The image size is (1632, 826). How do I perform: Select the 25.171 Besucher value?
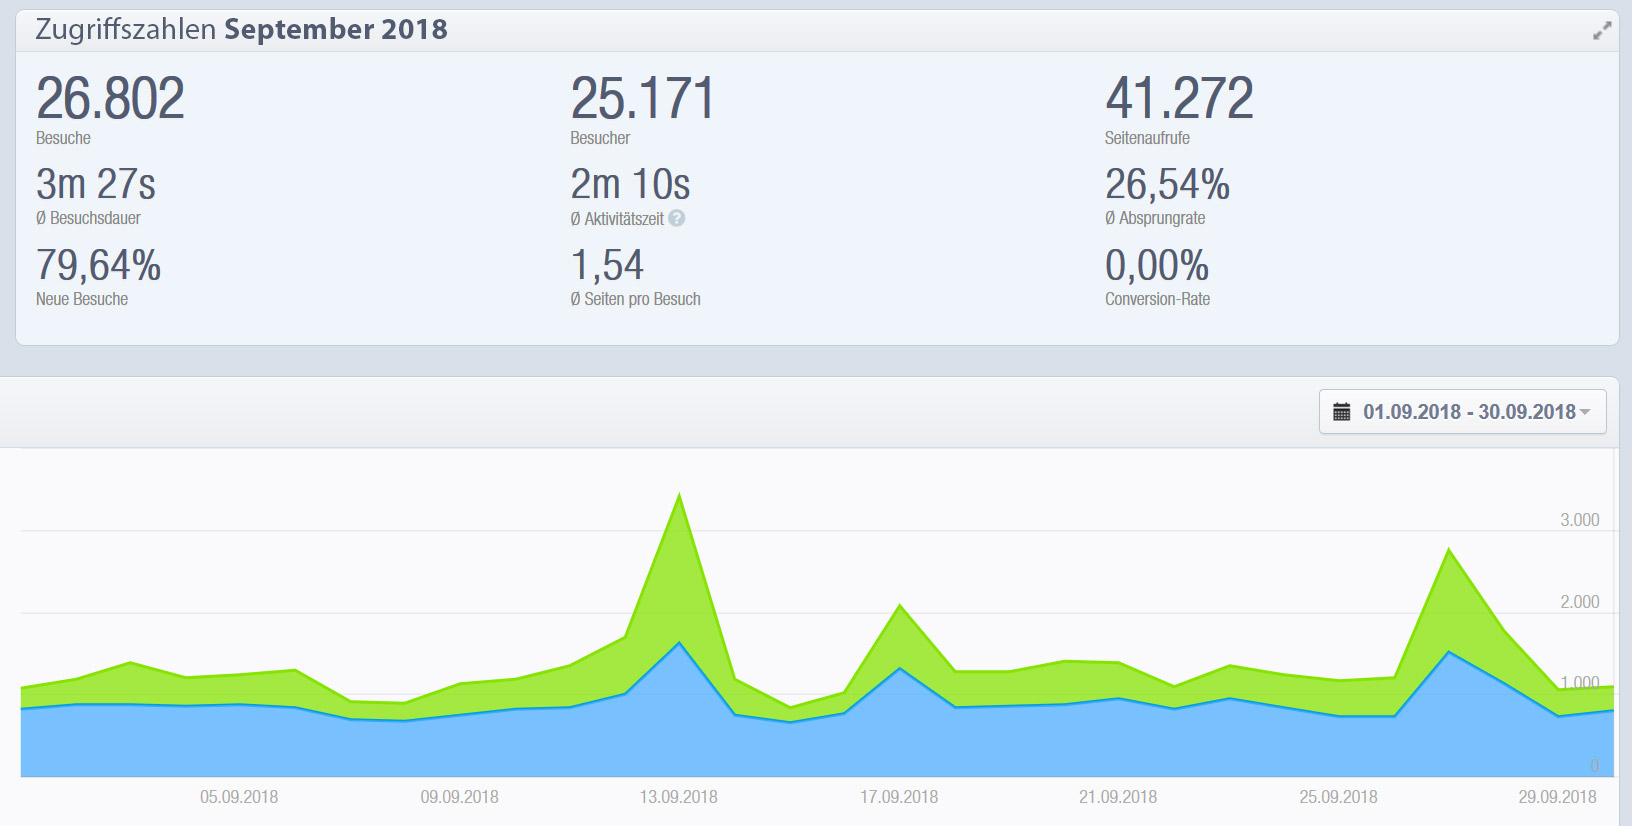[x=642, y=99]
